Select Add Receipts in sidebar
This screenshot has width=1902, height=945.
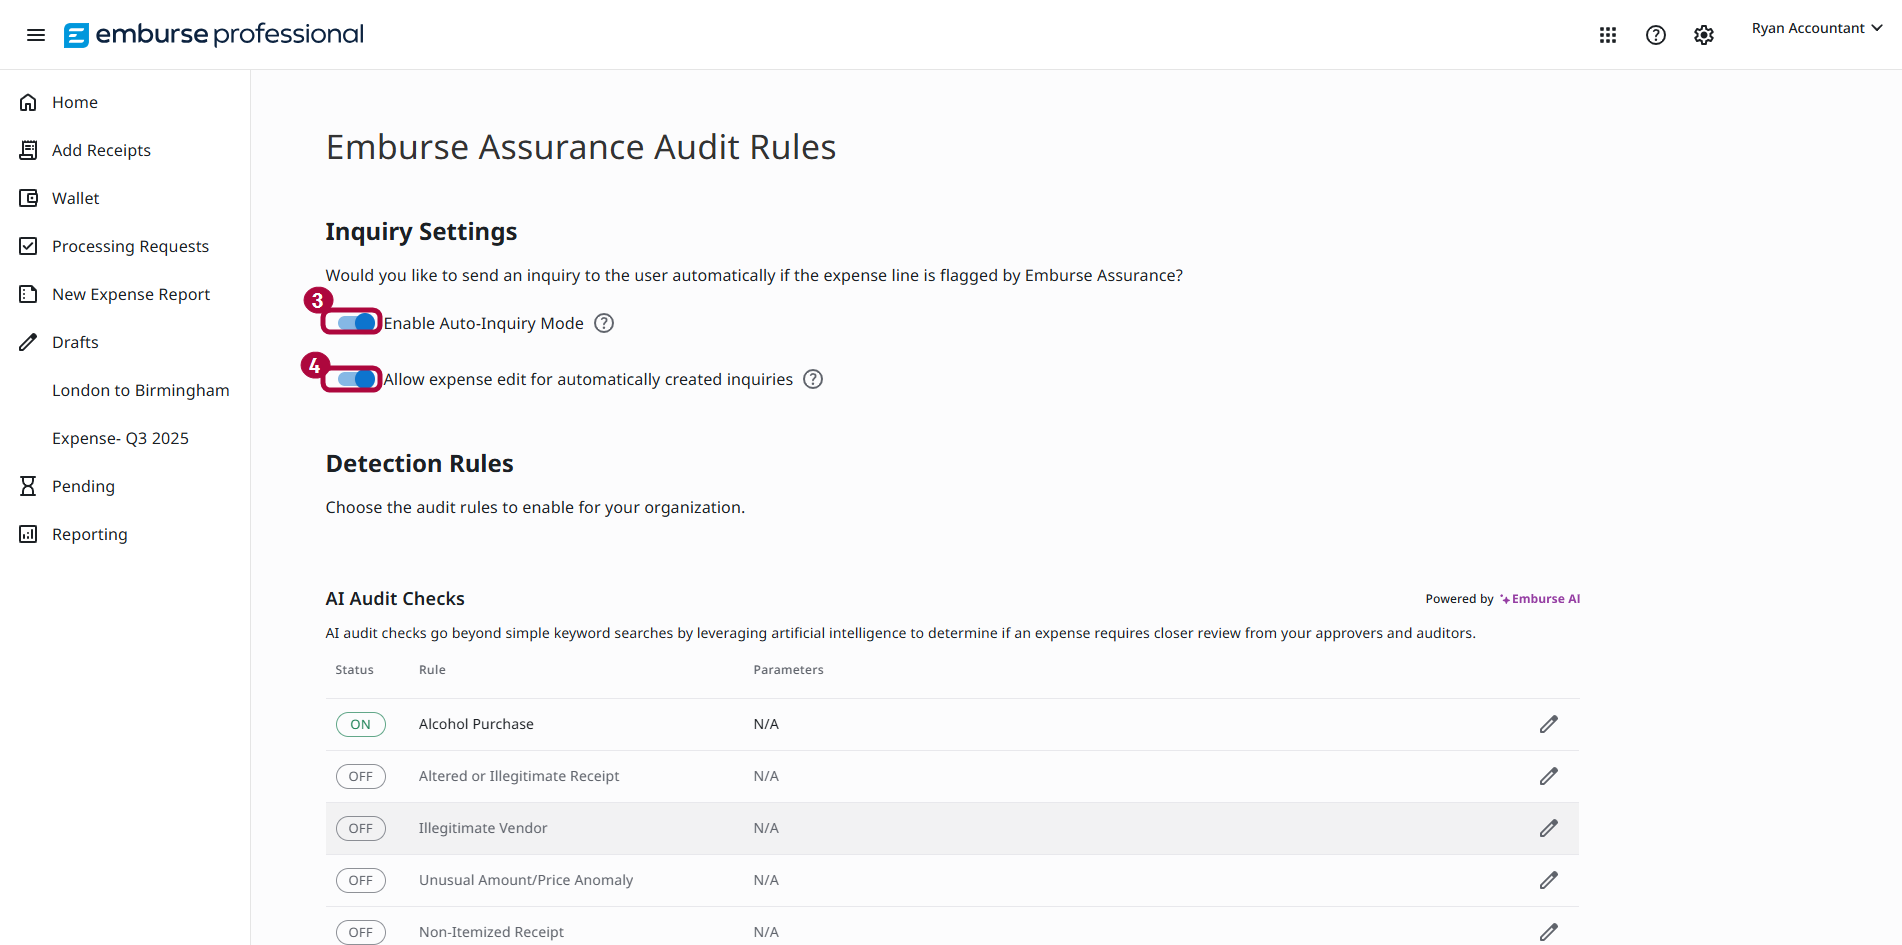pos(101,150)
